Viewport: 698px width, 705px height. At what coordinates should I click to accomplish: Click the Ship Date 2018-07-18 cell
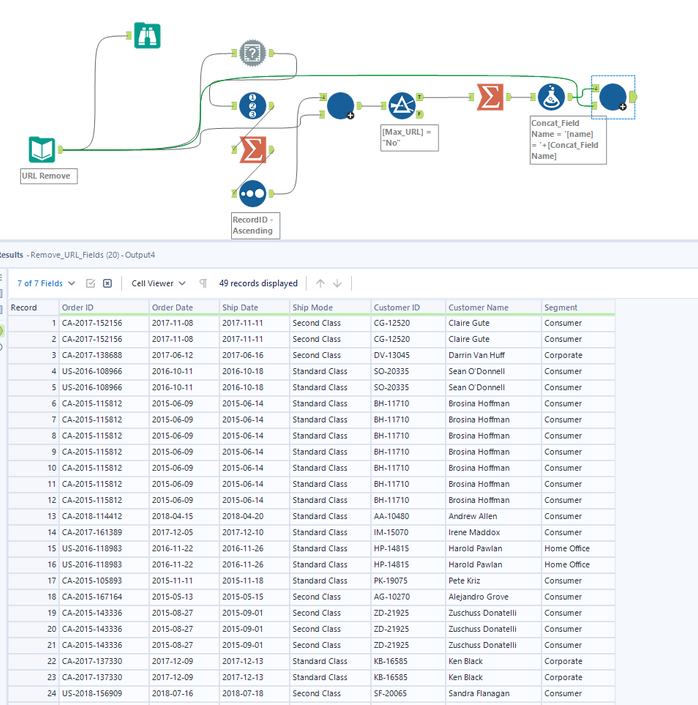point(255,693)
